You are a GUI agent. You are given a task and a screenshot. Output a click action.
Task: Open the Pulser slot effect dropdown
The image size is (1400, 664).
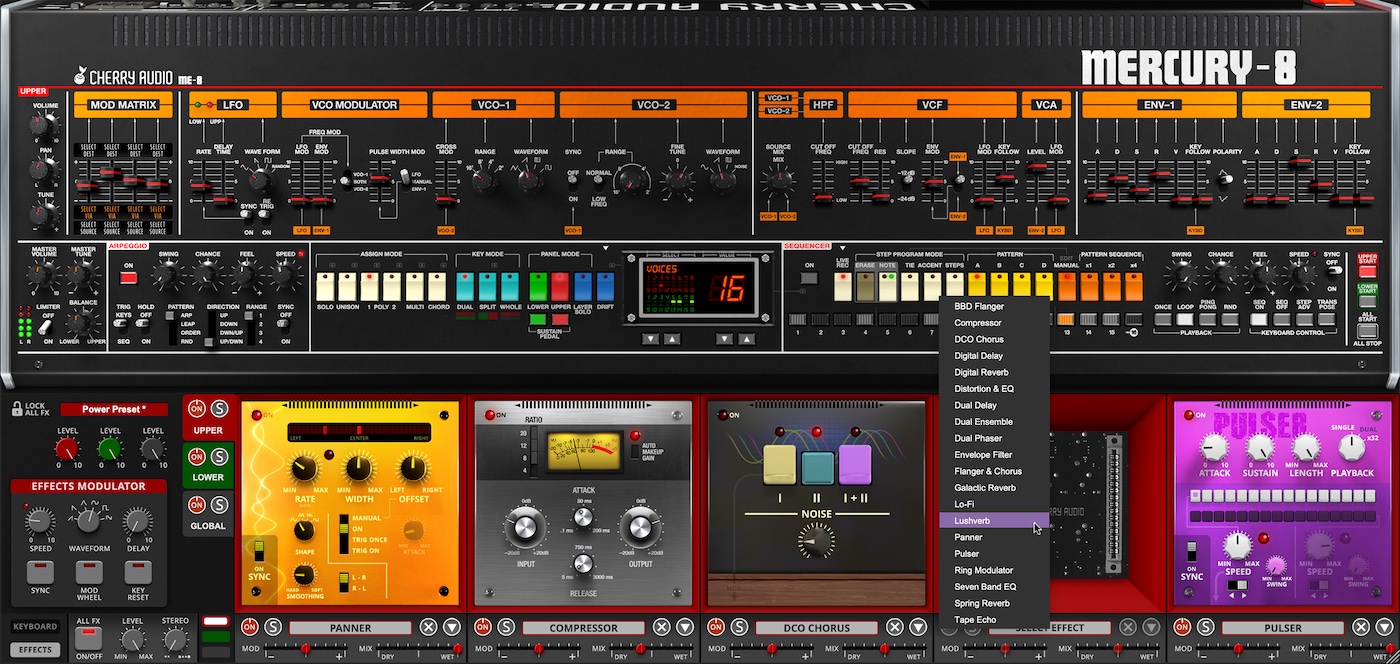1383,627
